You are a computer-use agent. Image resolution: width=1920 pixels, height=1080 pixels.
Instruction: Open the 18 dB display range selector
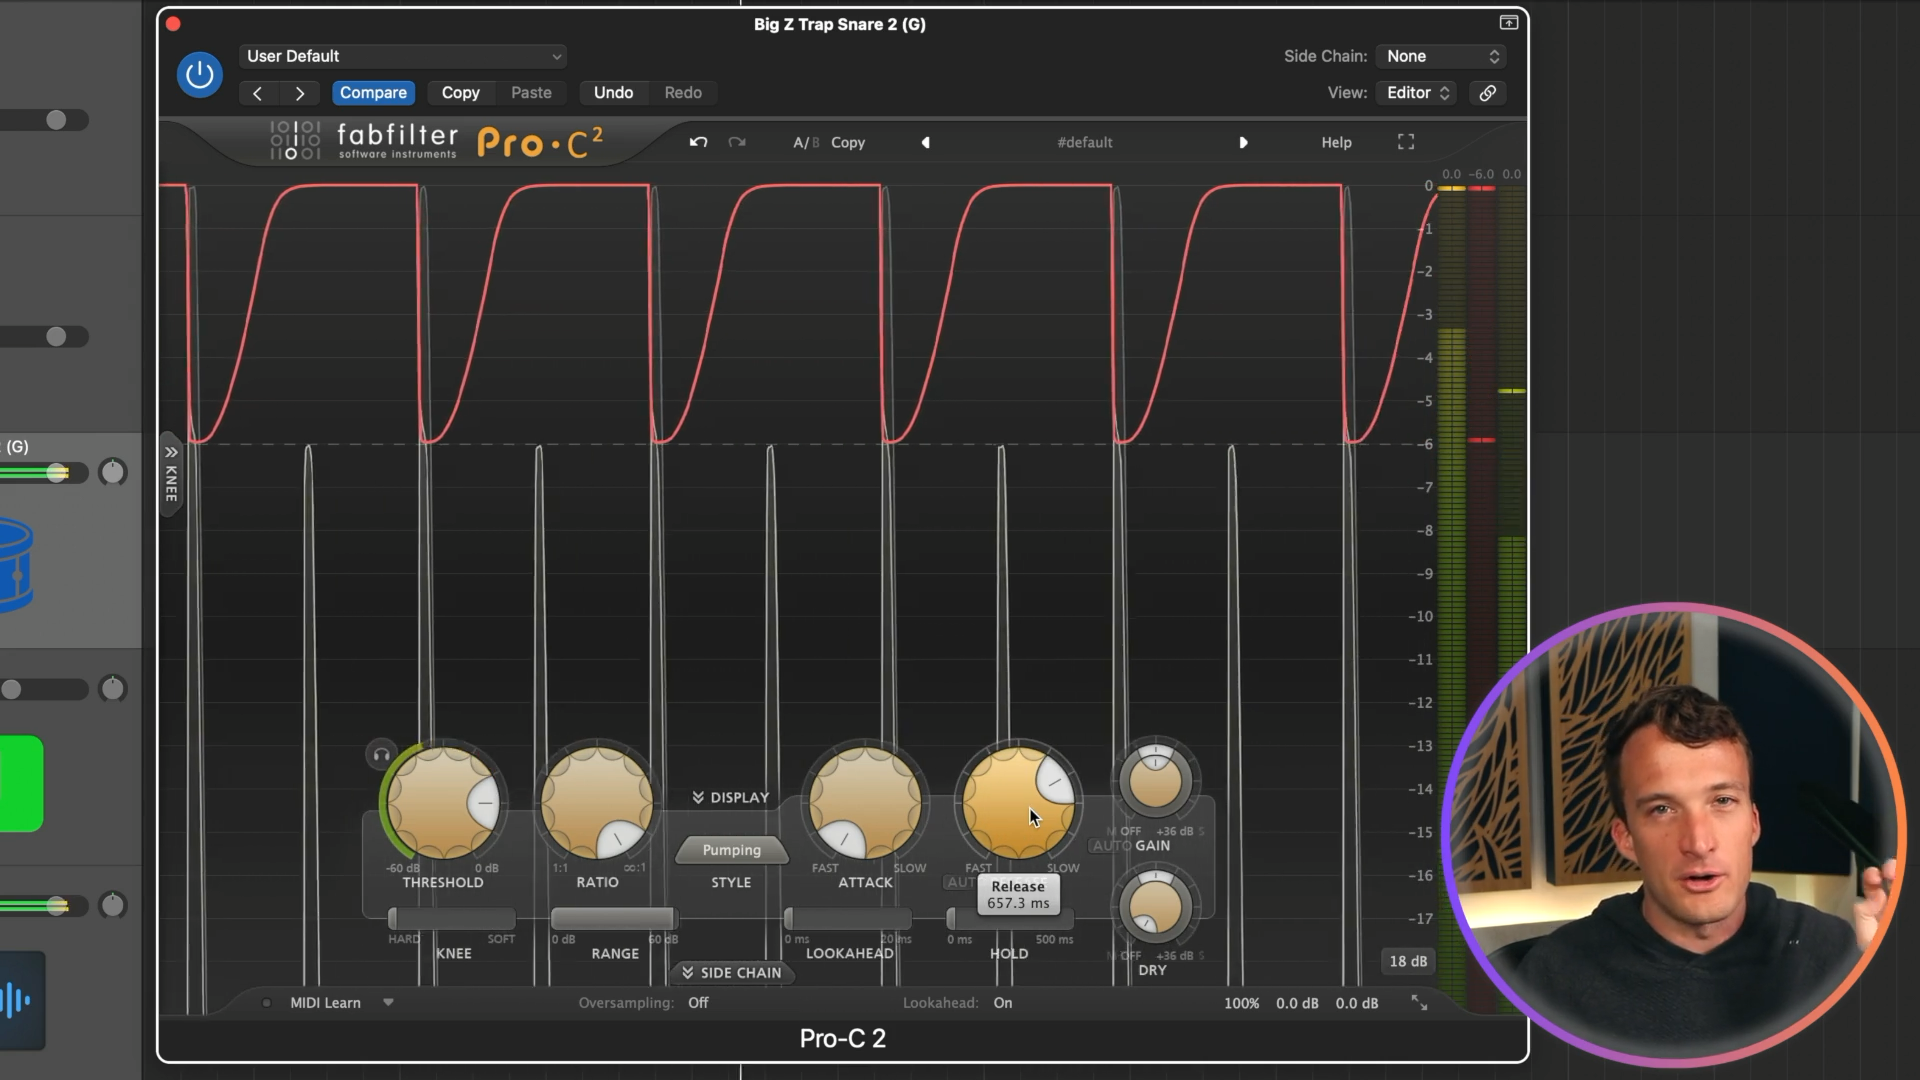[1408, 961]
